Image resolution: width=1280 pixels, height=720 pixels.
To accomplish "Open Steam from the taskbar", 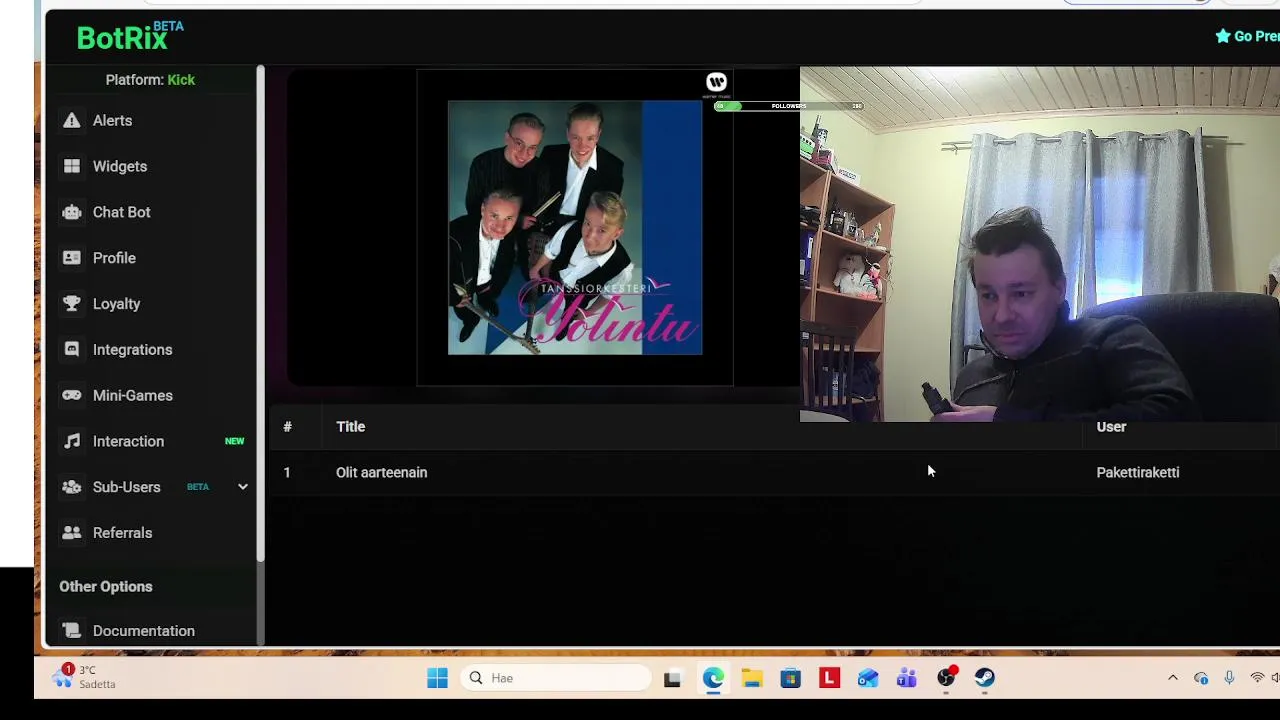I will point(985,678).
